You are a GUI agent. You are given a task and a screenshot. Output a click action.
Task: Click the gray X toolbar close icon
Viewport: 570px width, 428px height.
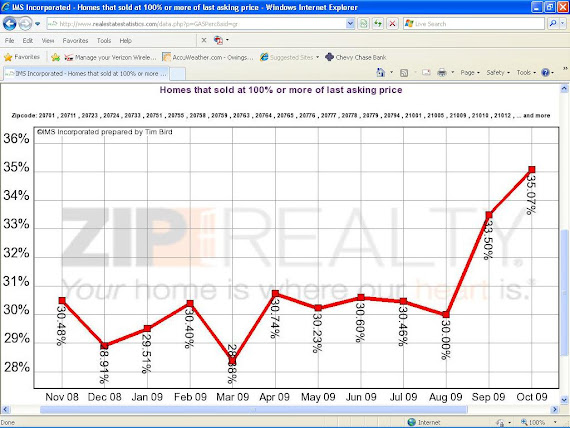pos(204,40)
